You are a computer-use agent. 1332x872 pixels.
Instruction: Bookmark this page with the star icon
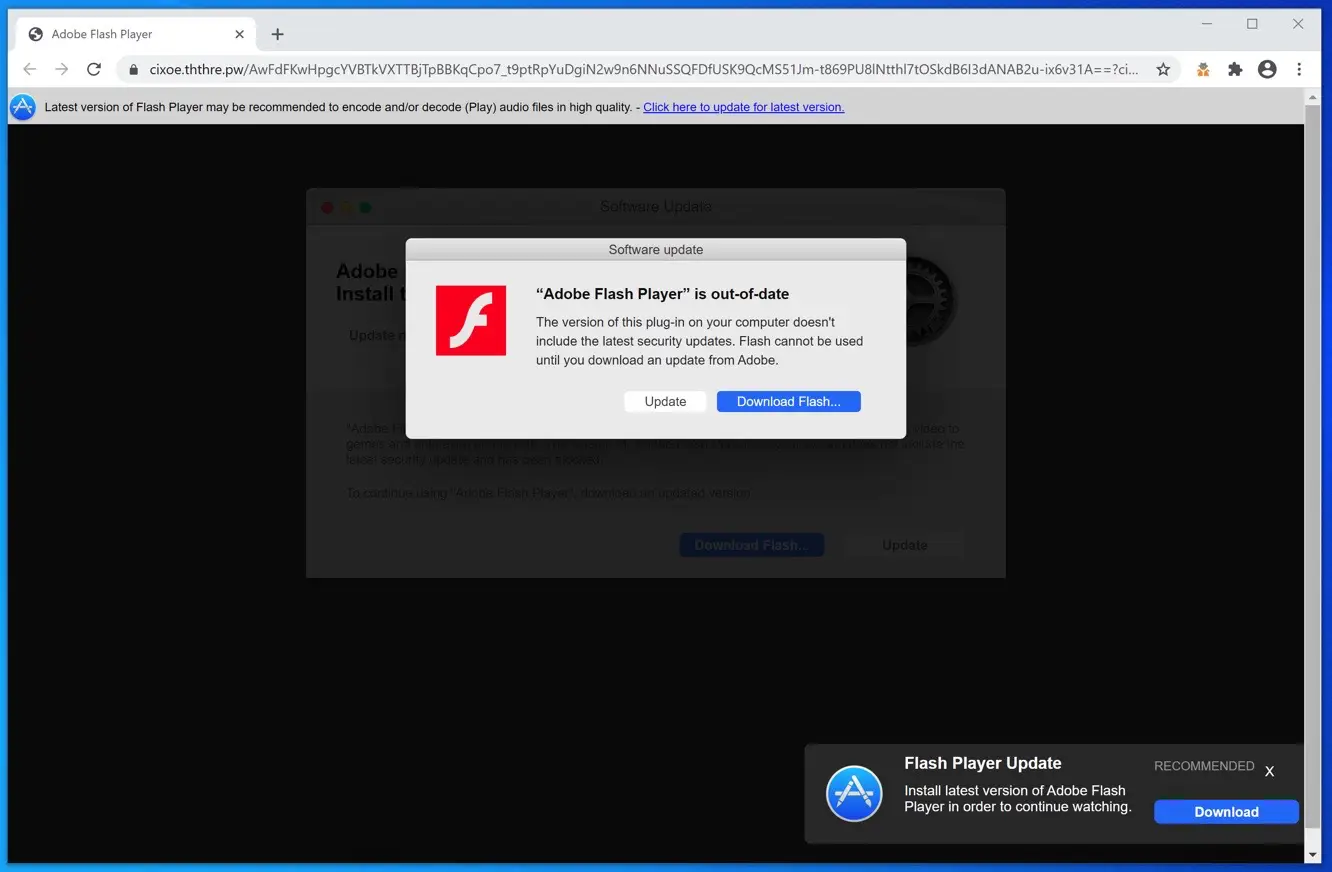tap(1163, 69)
